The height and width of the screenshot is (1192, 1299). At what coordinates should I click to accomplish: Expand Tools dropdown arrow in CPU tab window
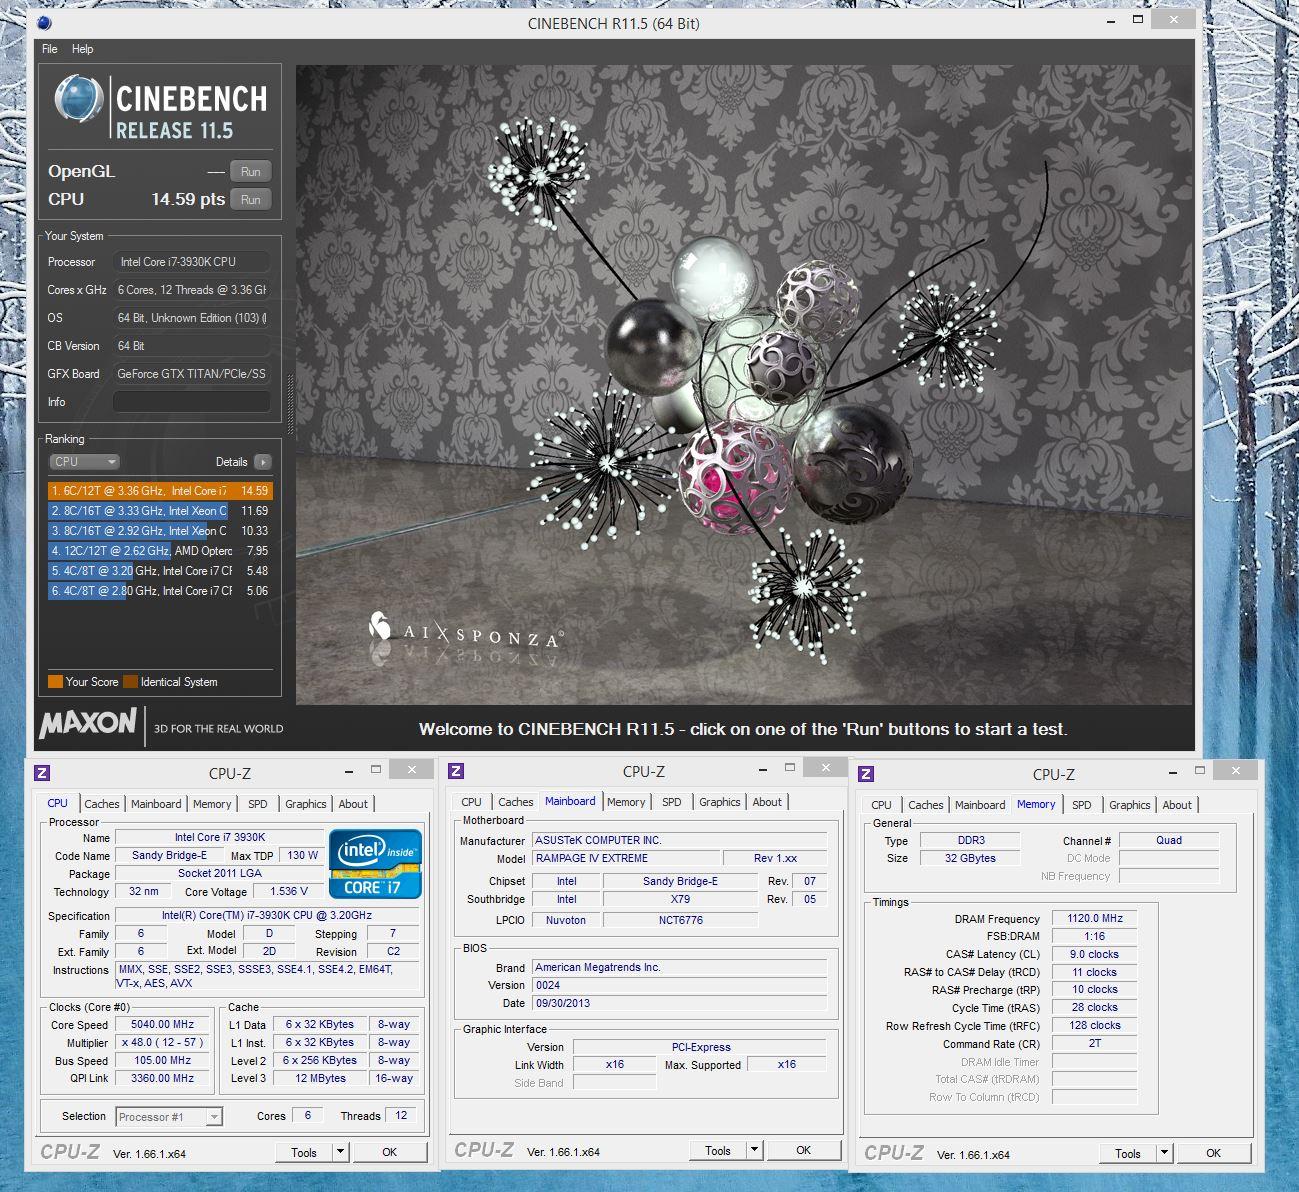click(x=341, y=1152)
